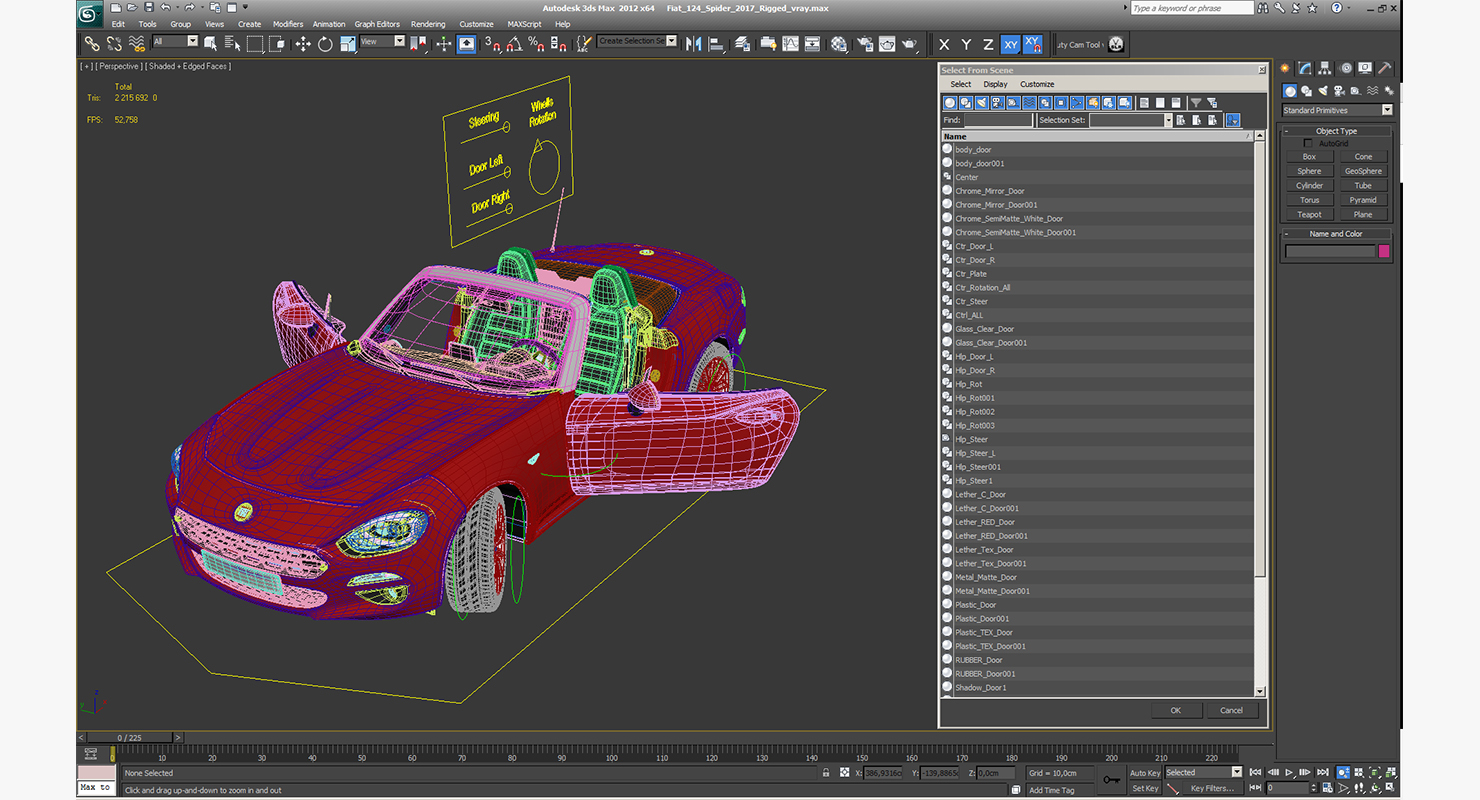1480x800 pixels.
Task: Open the Rendering menu
Action: pos(428,24)
